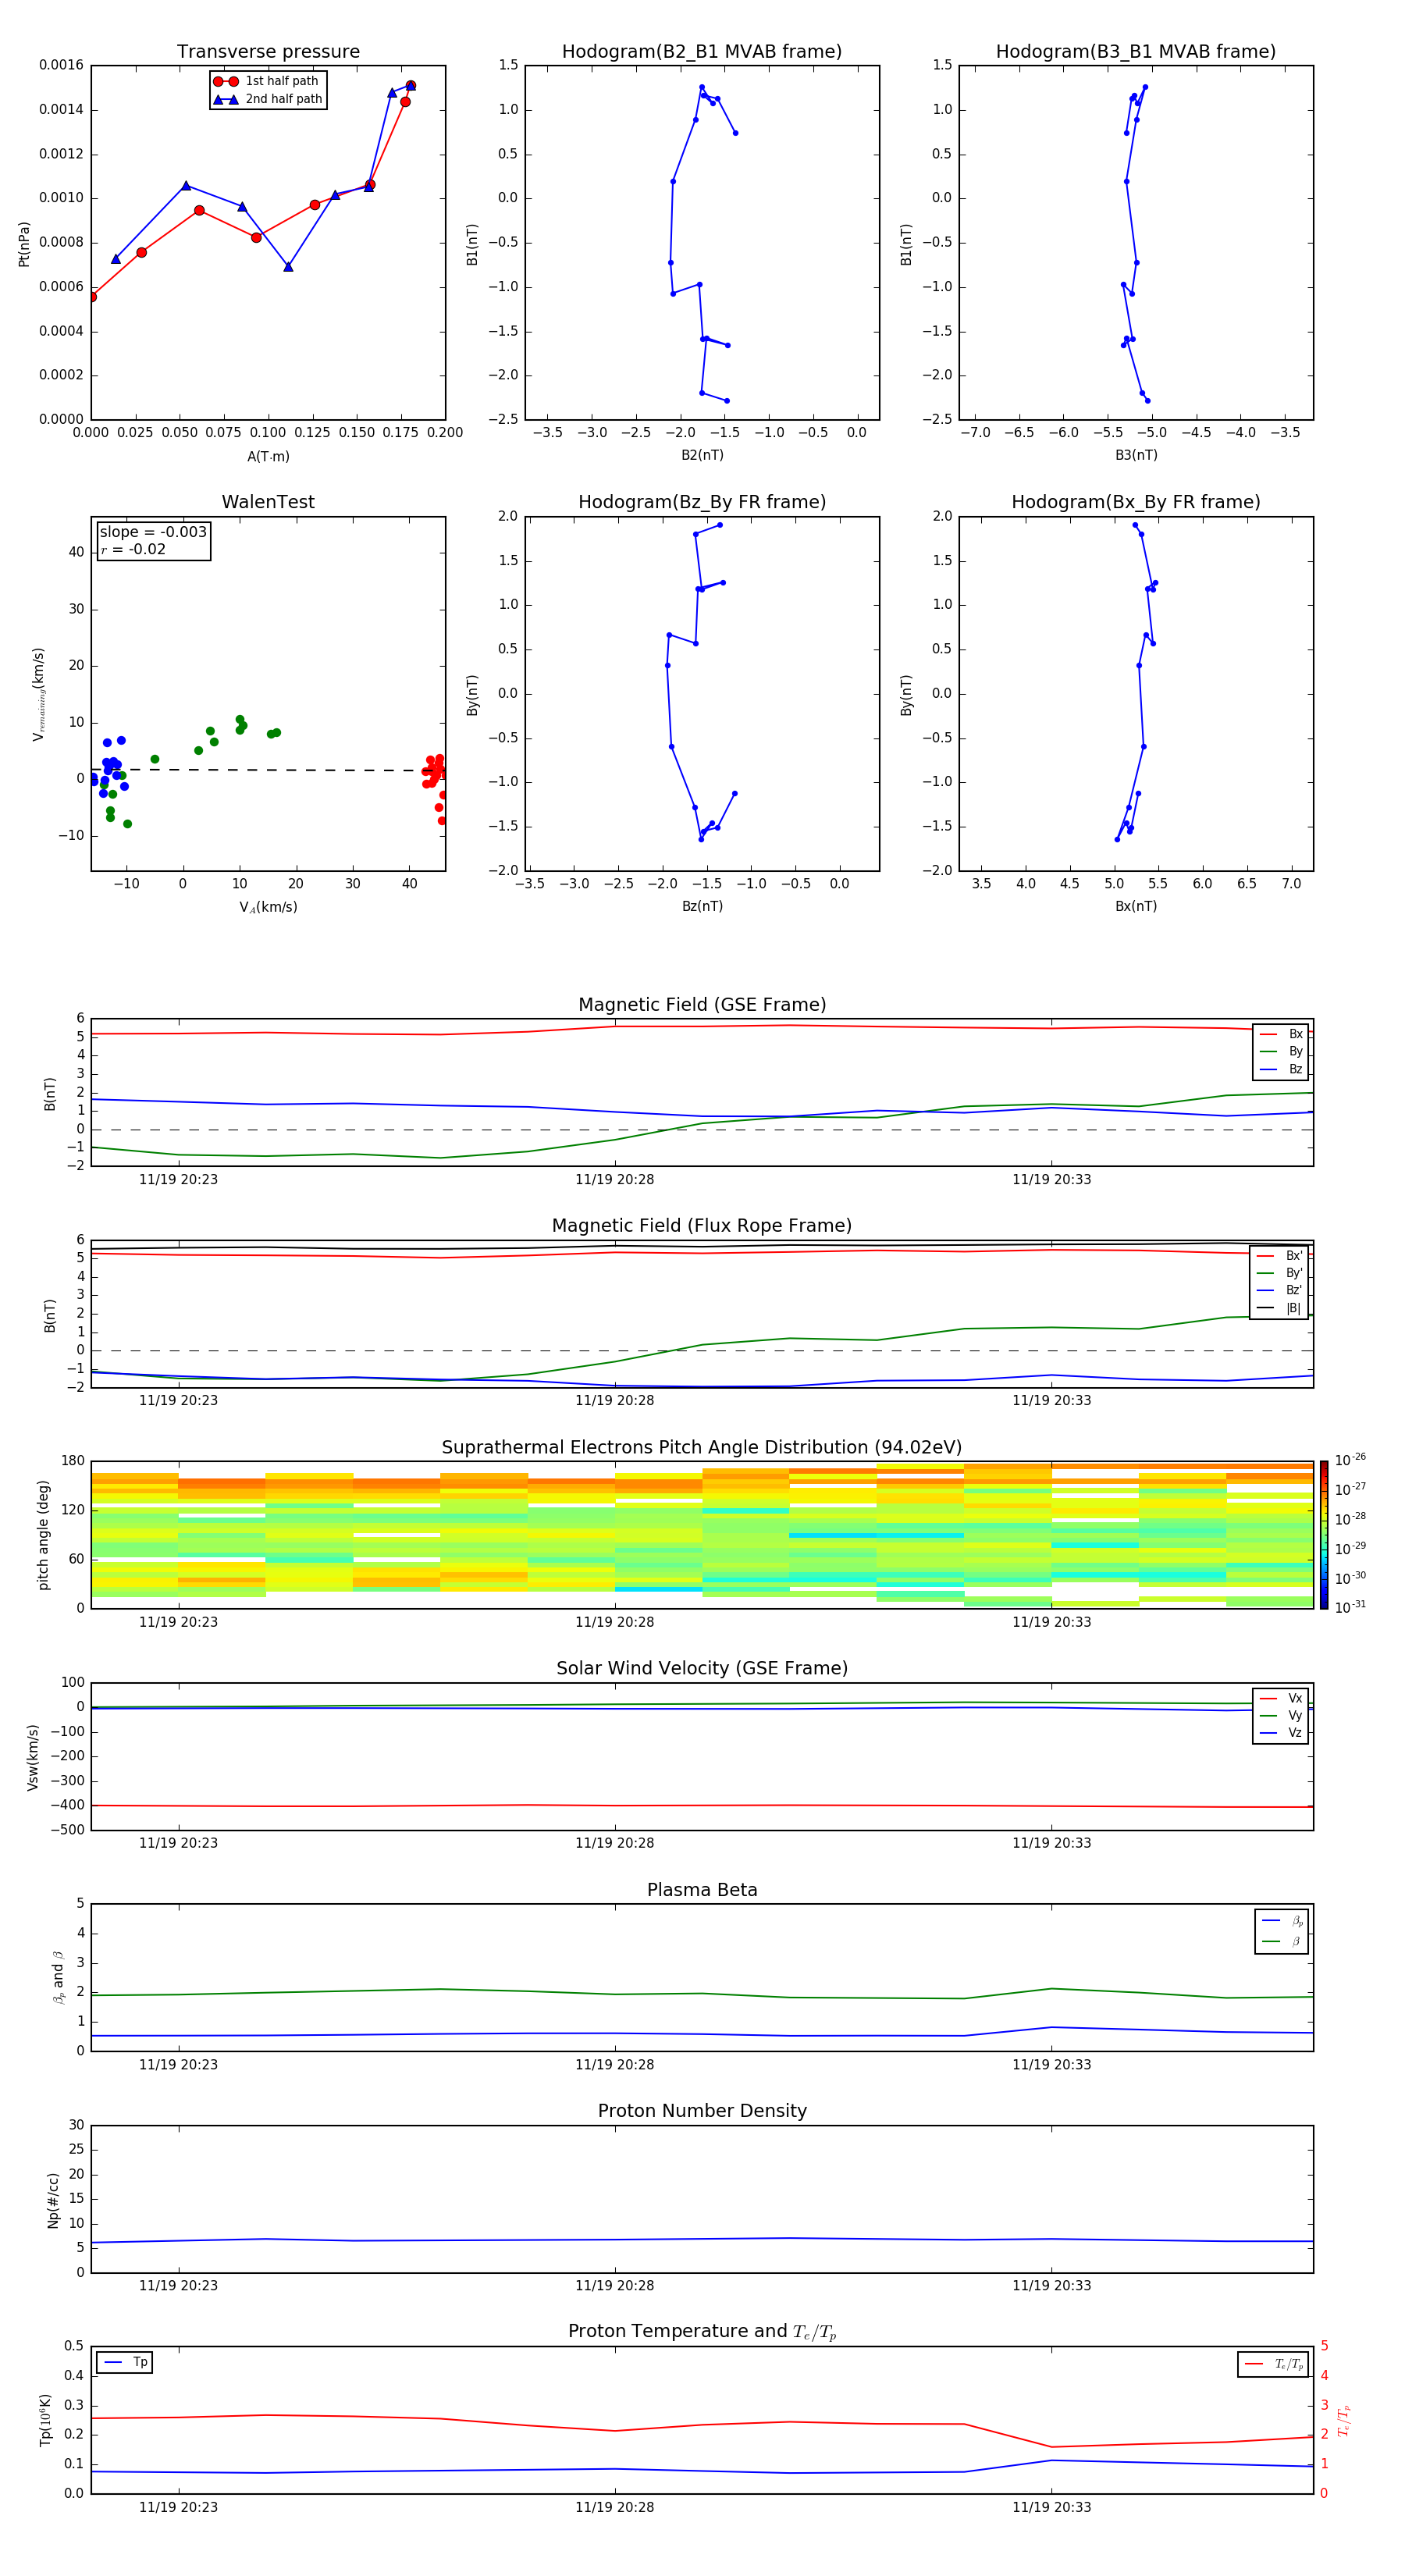Click the 'Hodogram(B3_B1 MVAB frame)' title
This screenshot has width=1405, height=2576.
[x=1136, y=52]
